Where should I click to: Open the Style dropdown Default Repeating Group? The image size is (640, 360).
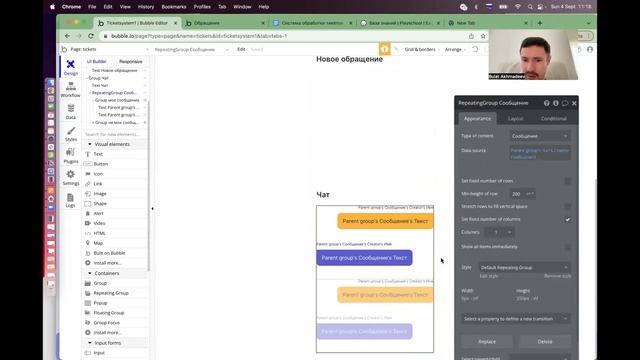pos(524,268)
